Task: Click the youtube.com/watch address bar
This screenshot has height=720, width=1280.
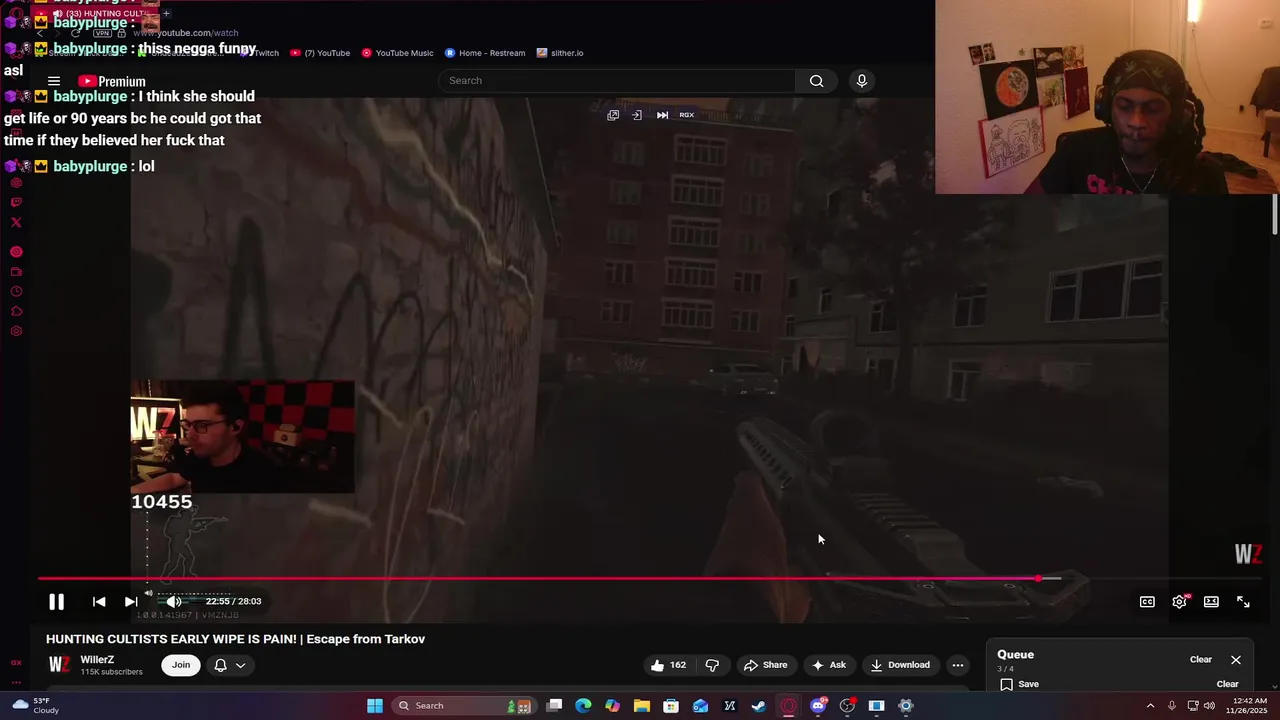Action: point(186,33)
